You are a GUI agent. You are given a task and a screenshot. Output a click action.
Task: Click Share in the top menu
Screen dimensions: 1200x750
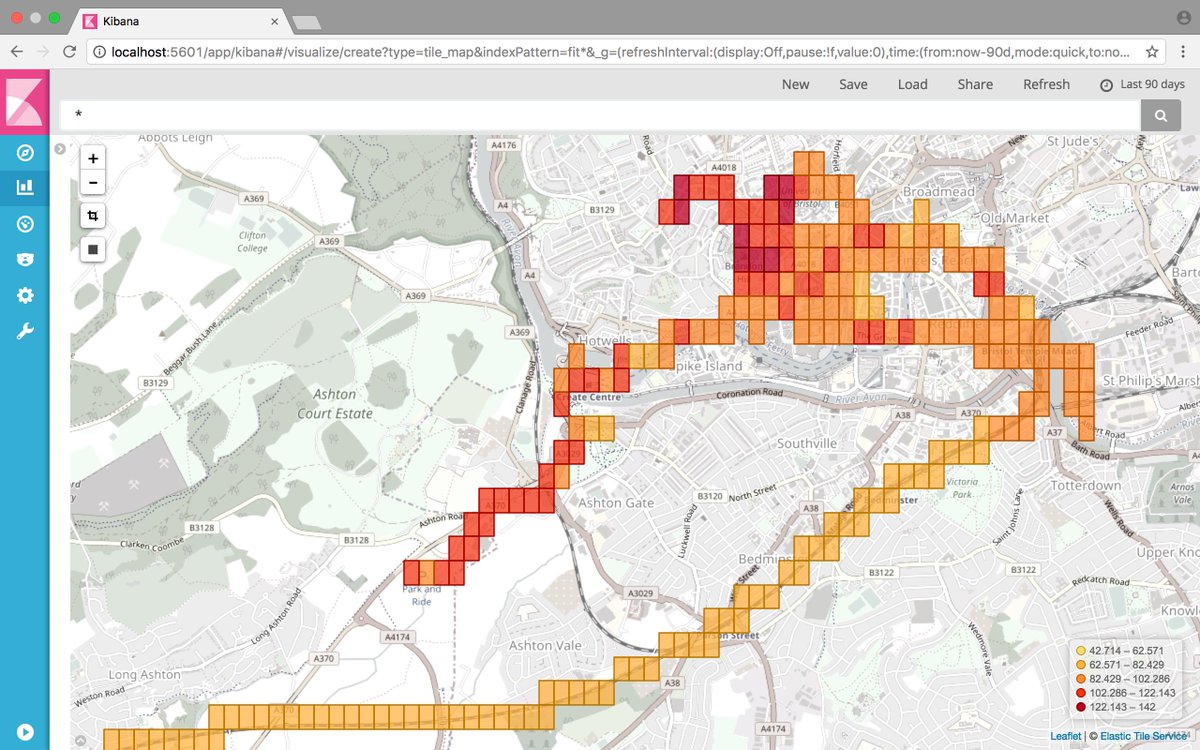975,84
